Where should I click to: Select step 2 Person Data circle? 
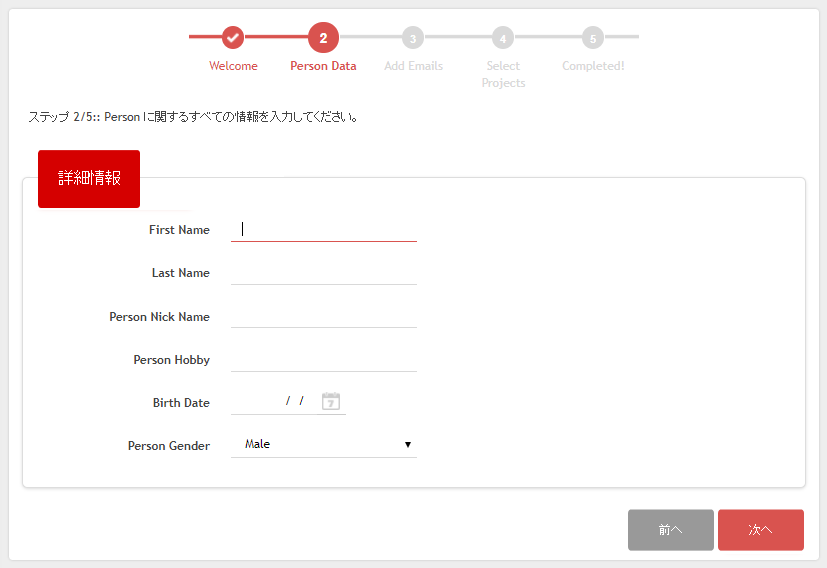coord(323,37)
